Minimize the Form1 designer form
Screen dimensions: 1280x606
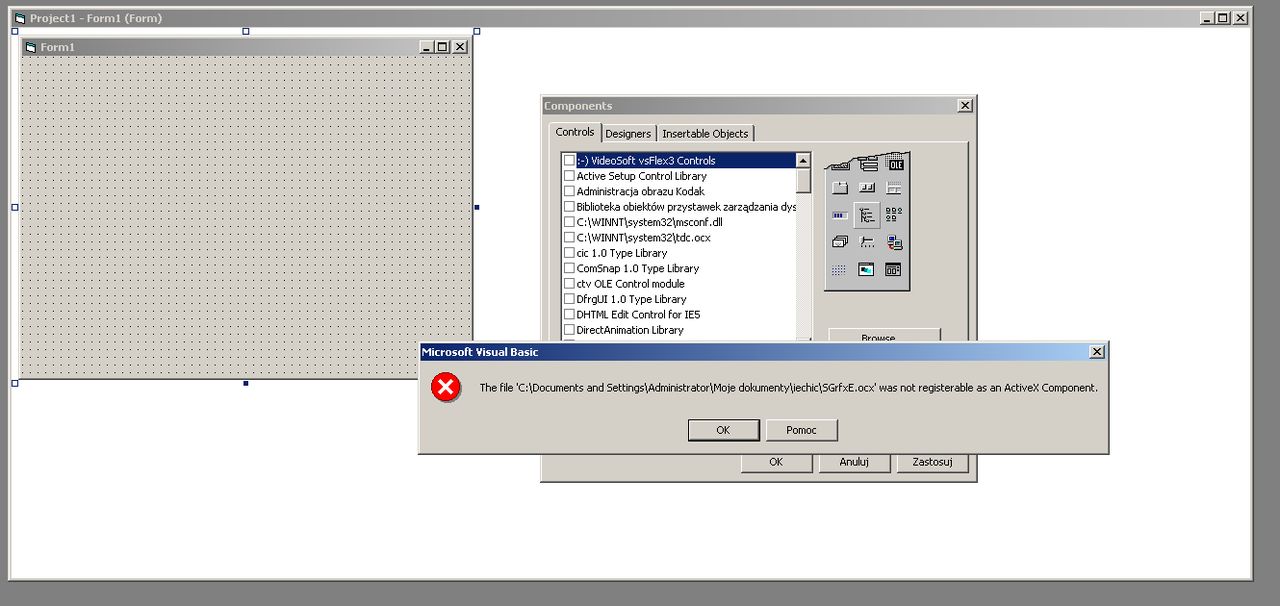[x=427, y=47]
